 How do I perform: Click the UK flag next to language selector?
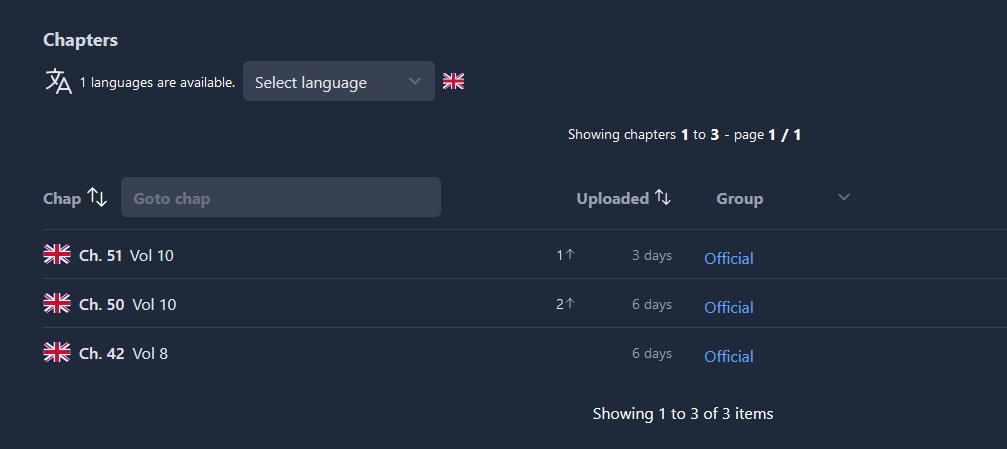pyautogui.click(x=453, y=82)
